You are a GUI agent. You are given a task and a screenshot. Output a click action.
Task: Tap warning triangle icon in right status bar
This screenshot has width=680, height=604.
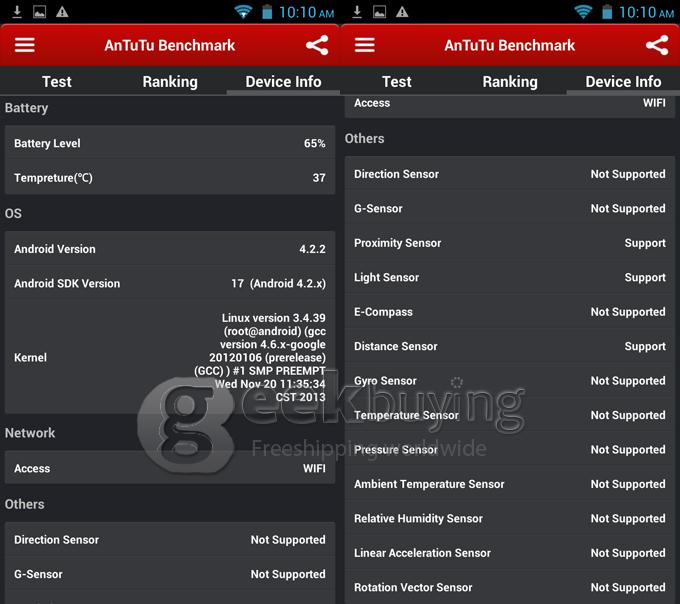tap(402, 12)
